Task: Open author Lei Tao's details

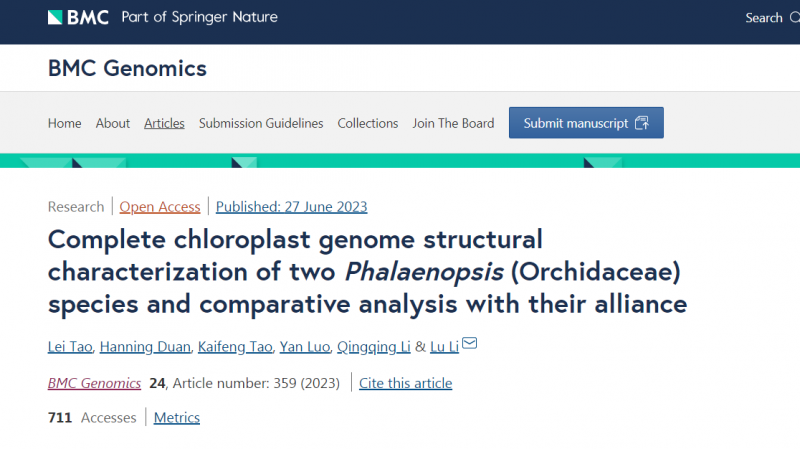Action: pyautogui.click(x=69, y=345)
